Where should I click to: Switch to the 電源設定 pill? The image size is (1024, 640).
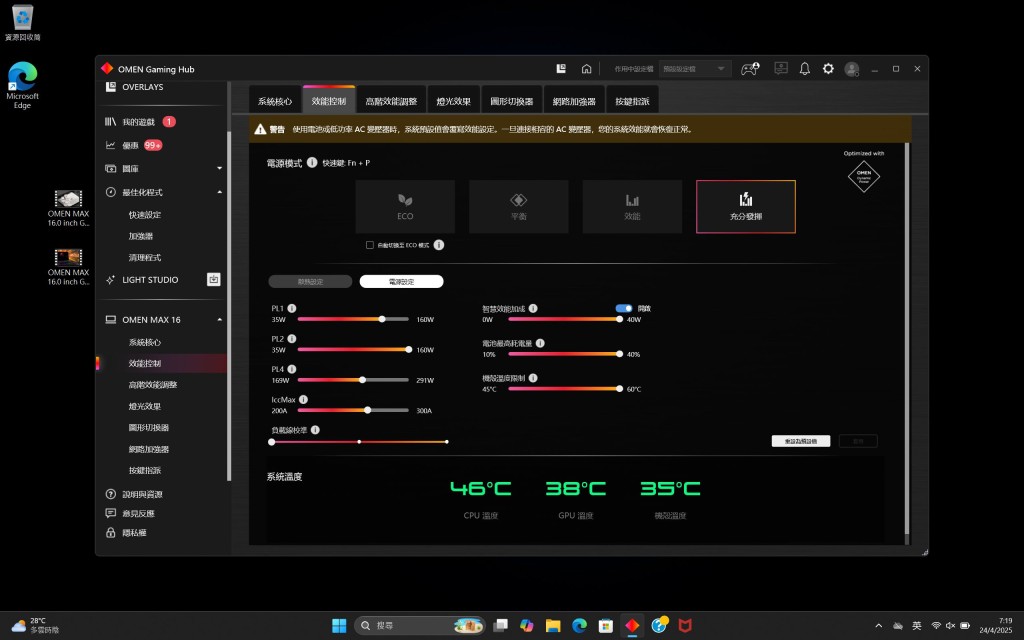tap(401, 281)
